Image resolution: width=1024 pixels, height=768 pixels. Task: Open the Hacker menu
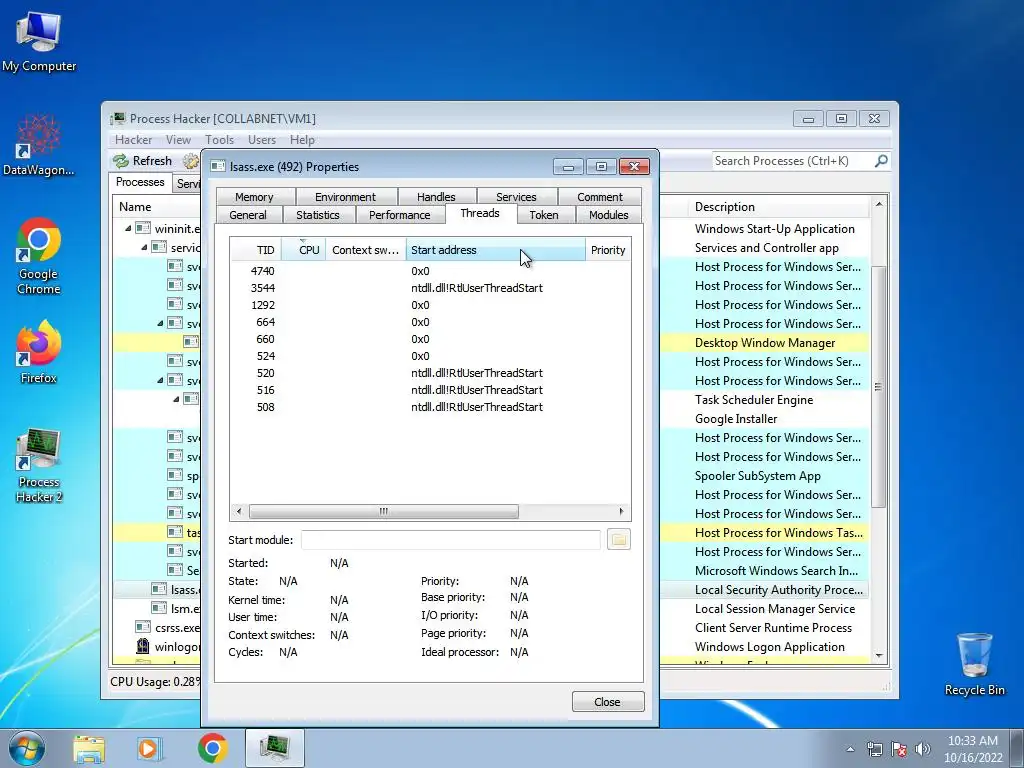click(x=133, y=140)
